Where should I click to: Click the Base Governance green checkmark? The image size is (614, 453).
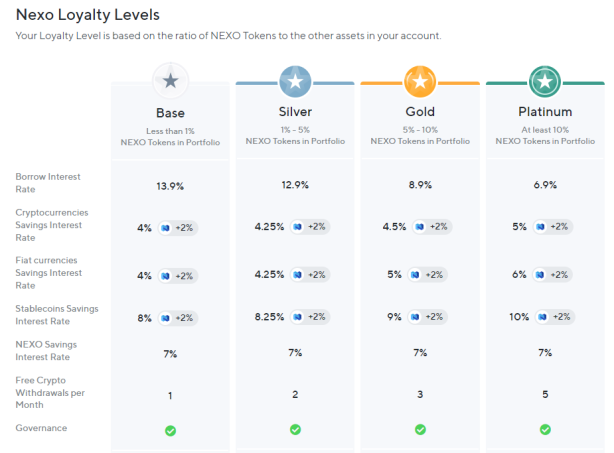(x=170, y=431)
